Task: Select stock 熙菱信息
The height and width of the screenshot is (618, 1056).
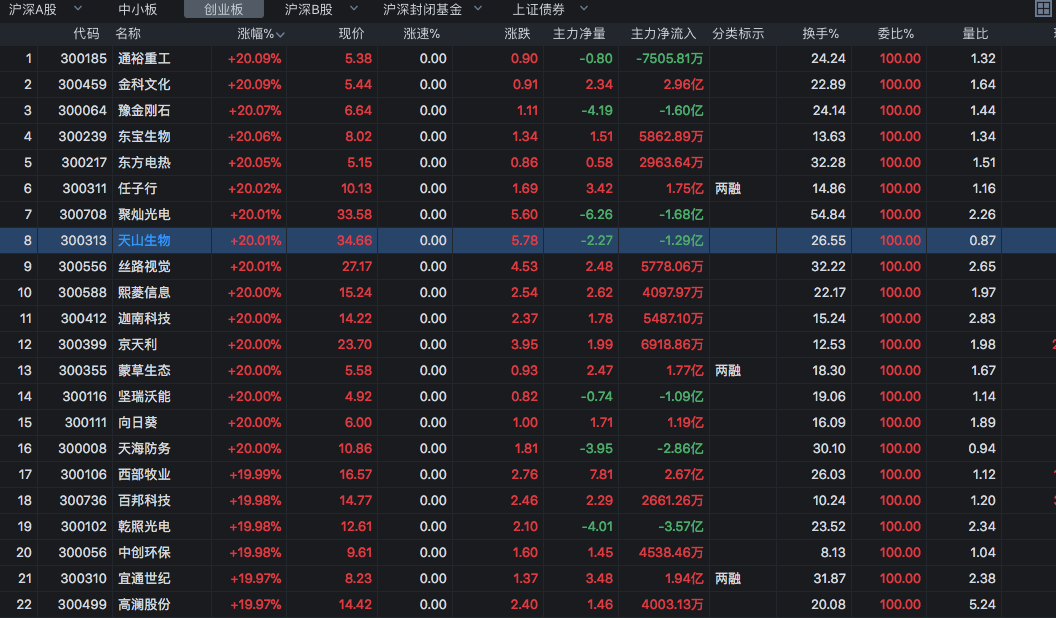Action: (x=144, y=293)
